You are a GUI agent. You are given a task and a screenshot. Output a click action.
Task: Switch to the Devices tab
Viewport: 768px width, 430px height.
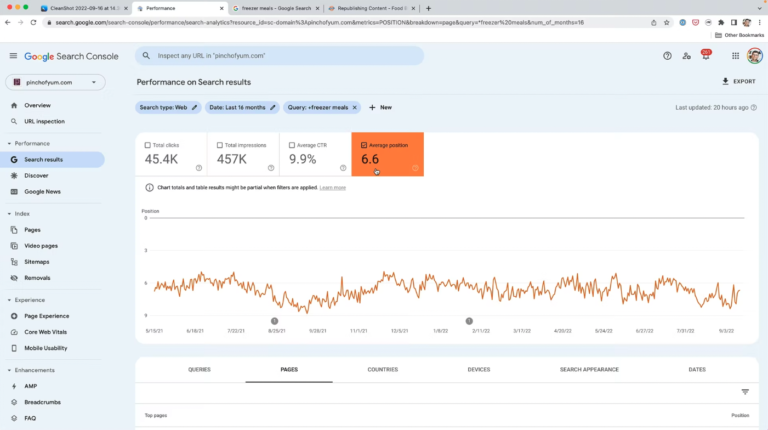click(x=479, y=370)
